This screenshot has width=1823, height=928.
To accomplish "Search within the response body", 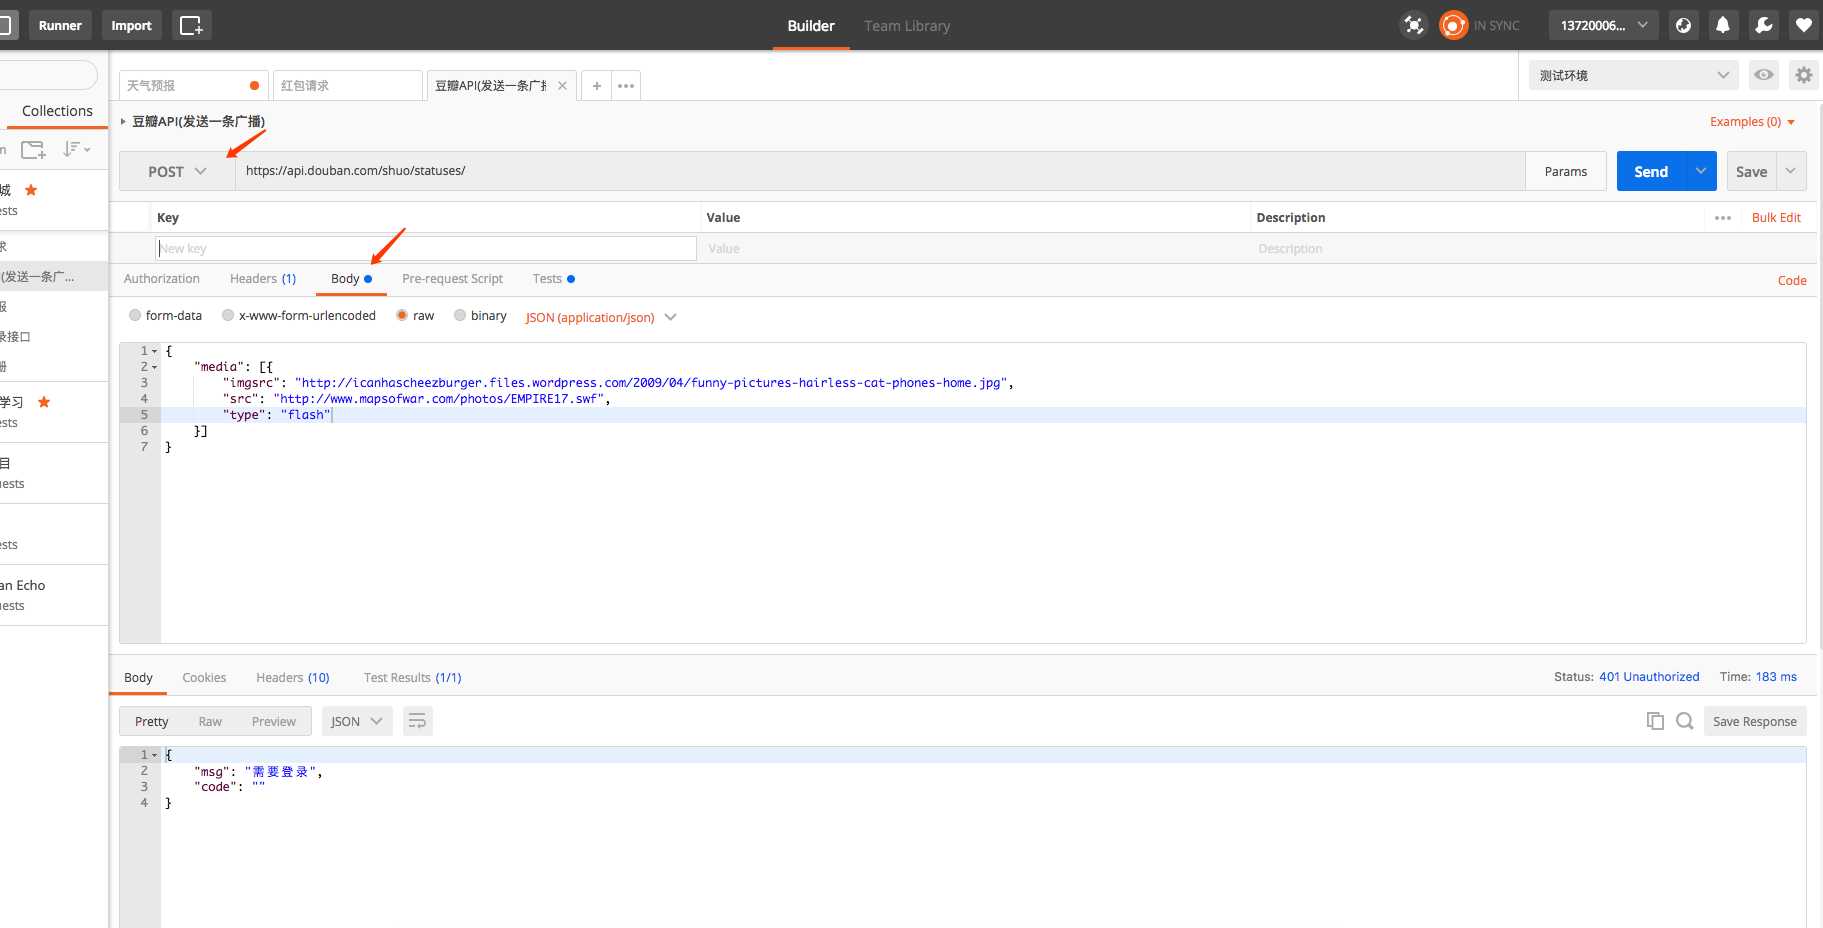I will pos(1685,721).
